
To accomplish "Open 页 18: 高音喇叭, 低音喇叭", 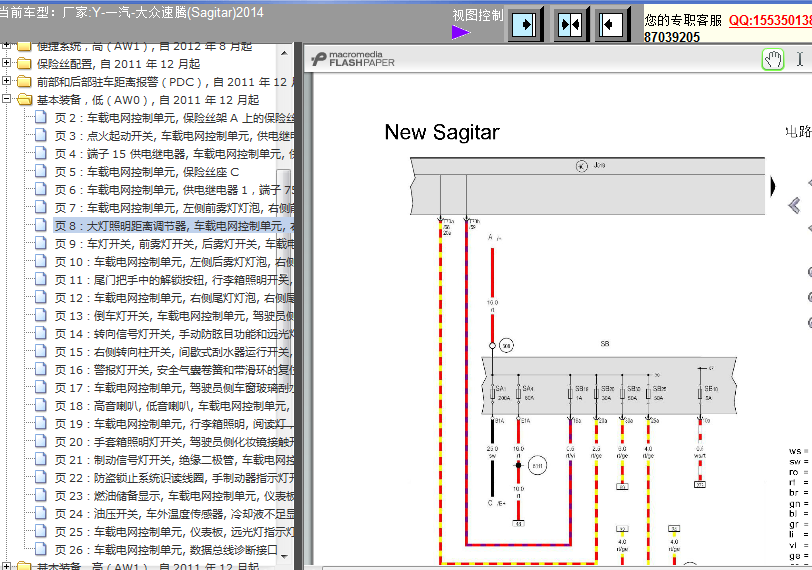I will pos(174,406).
